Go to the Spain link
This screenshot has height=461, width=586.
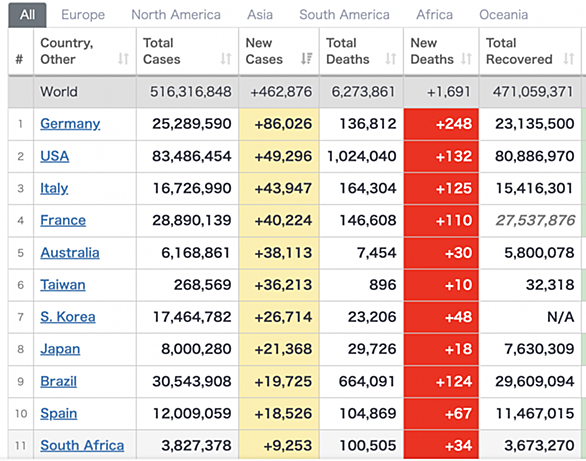click(x=59, y=414)
